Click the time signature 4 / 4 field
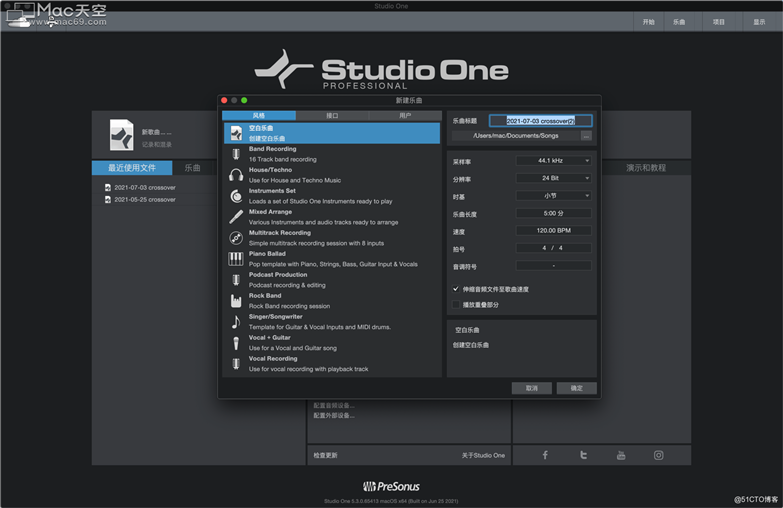The width and height of the screenshot is (783, 508). click(x=553, y=248)
